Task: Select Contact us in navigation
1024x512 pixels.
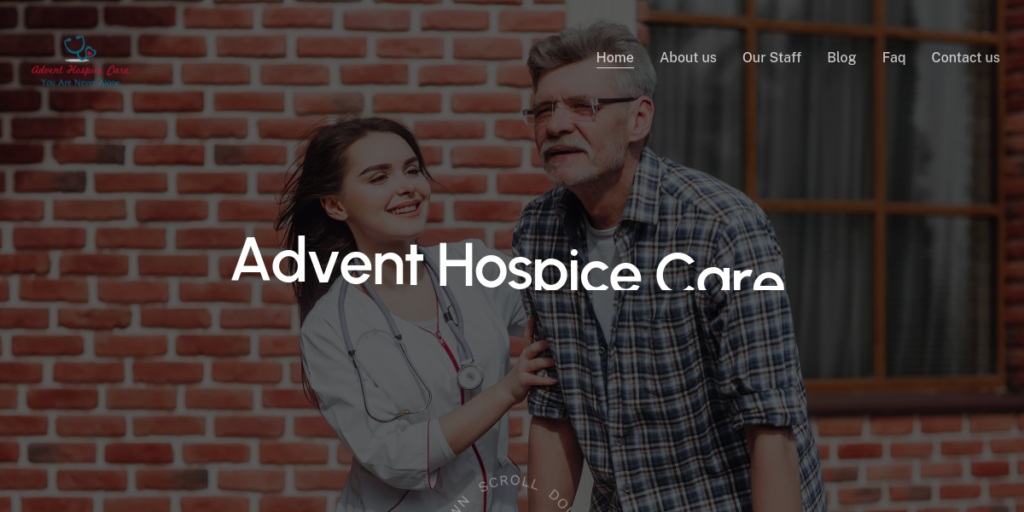Action: [965, 57]
